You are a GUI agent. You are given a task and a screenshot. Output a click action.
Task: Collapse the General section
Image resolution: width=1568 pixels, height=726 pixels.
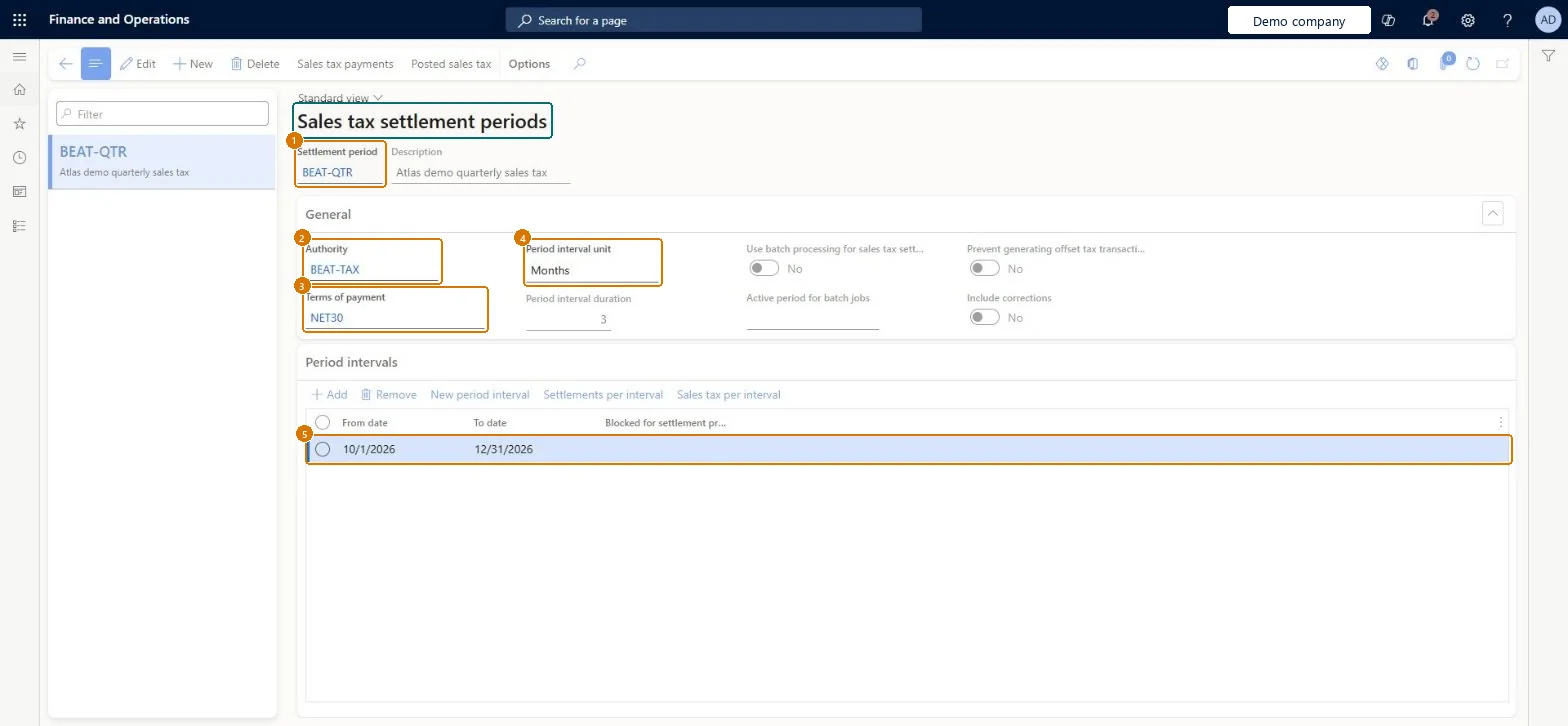pyautogui.click(x=1492, y=214)
